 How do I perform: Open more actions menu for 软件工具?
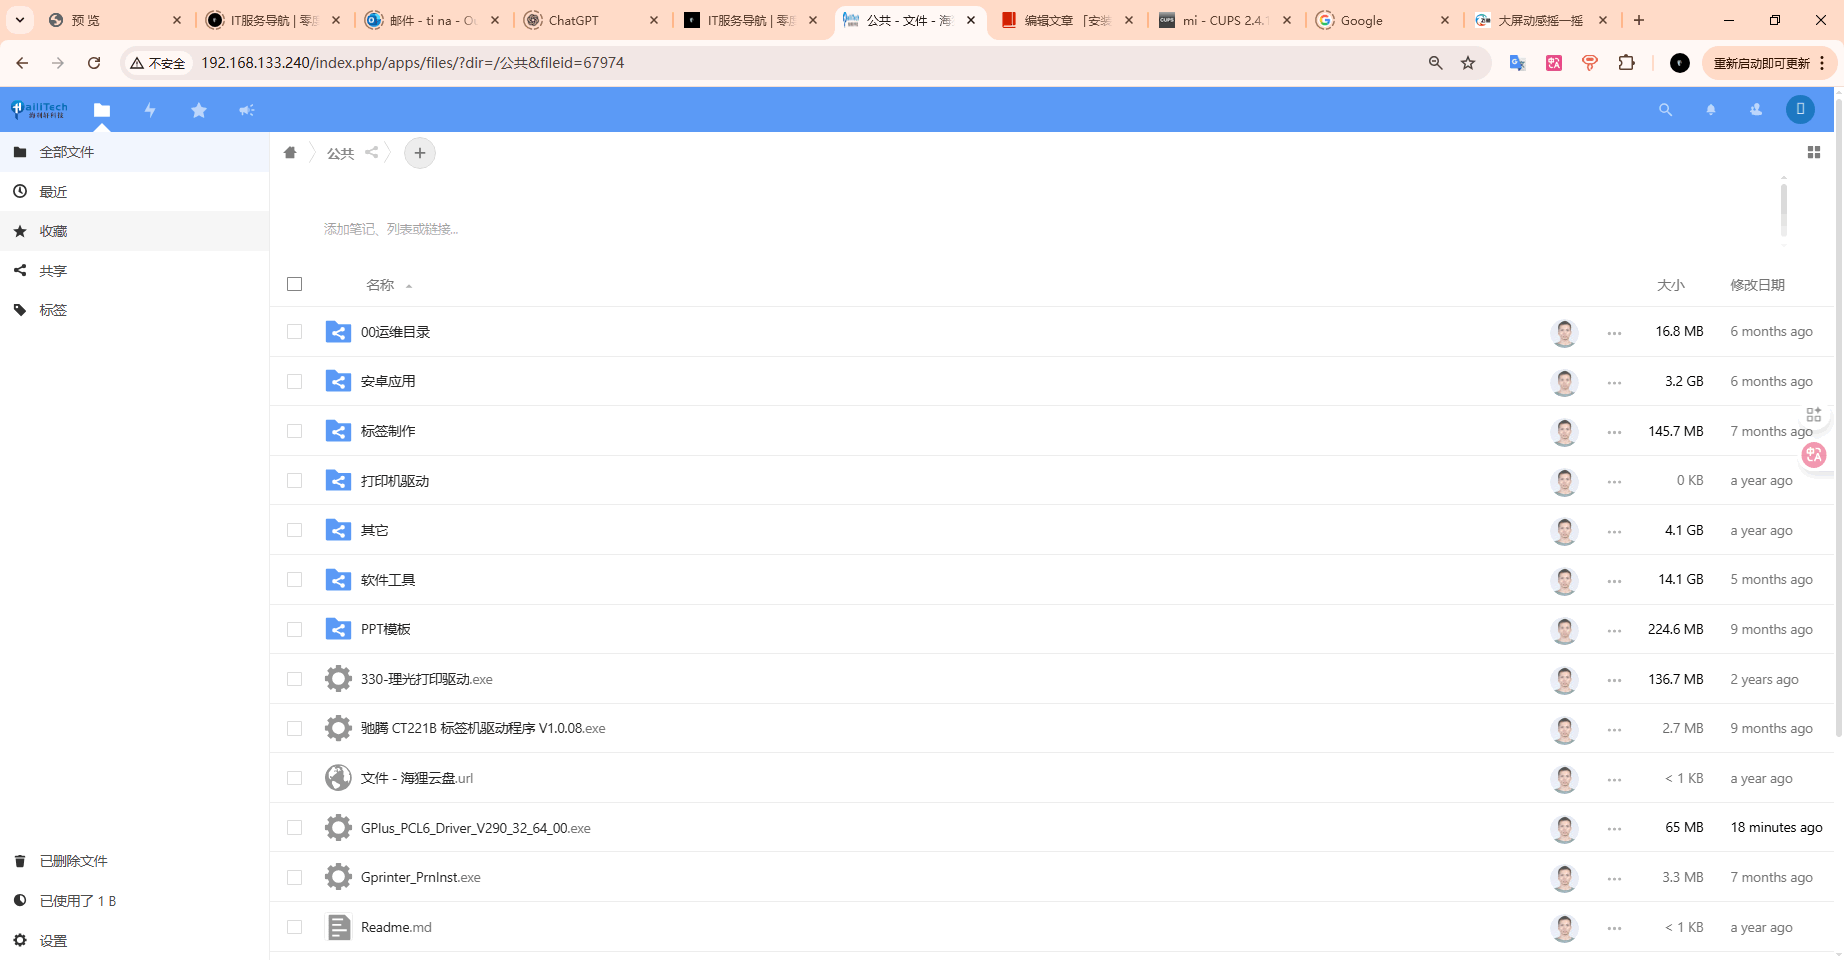click(1614, 581)
